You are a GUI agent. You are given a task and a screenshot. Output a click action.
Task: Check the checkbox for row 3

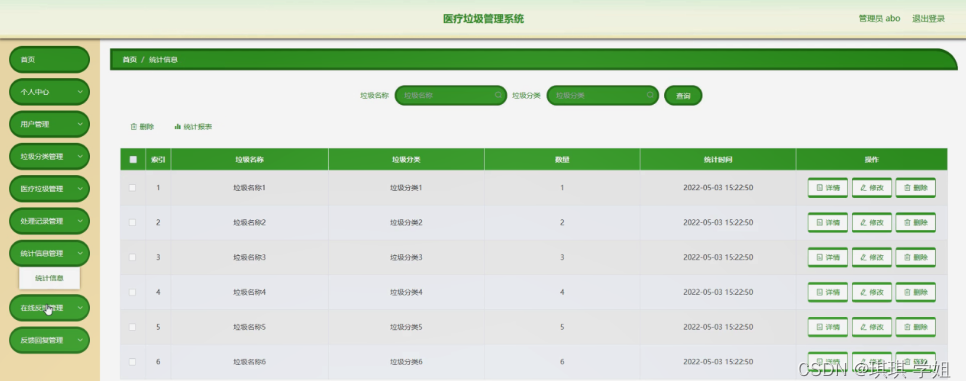pos(132,257)
